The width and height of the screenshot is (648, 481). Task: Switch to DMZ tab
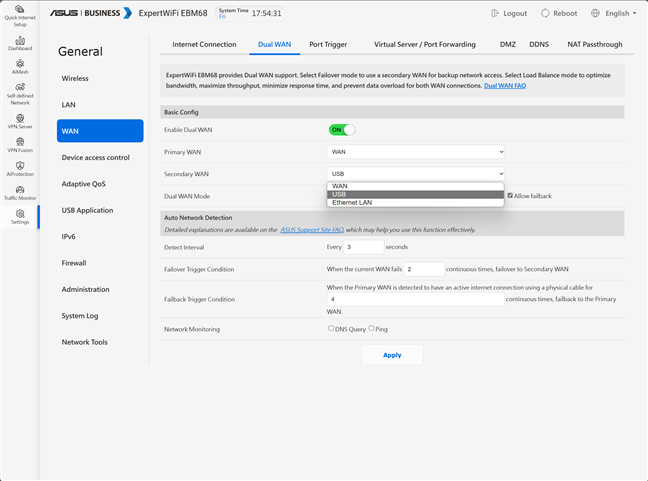[x=508, y=44]
